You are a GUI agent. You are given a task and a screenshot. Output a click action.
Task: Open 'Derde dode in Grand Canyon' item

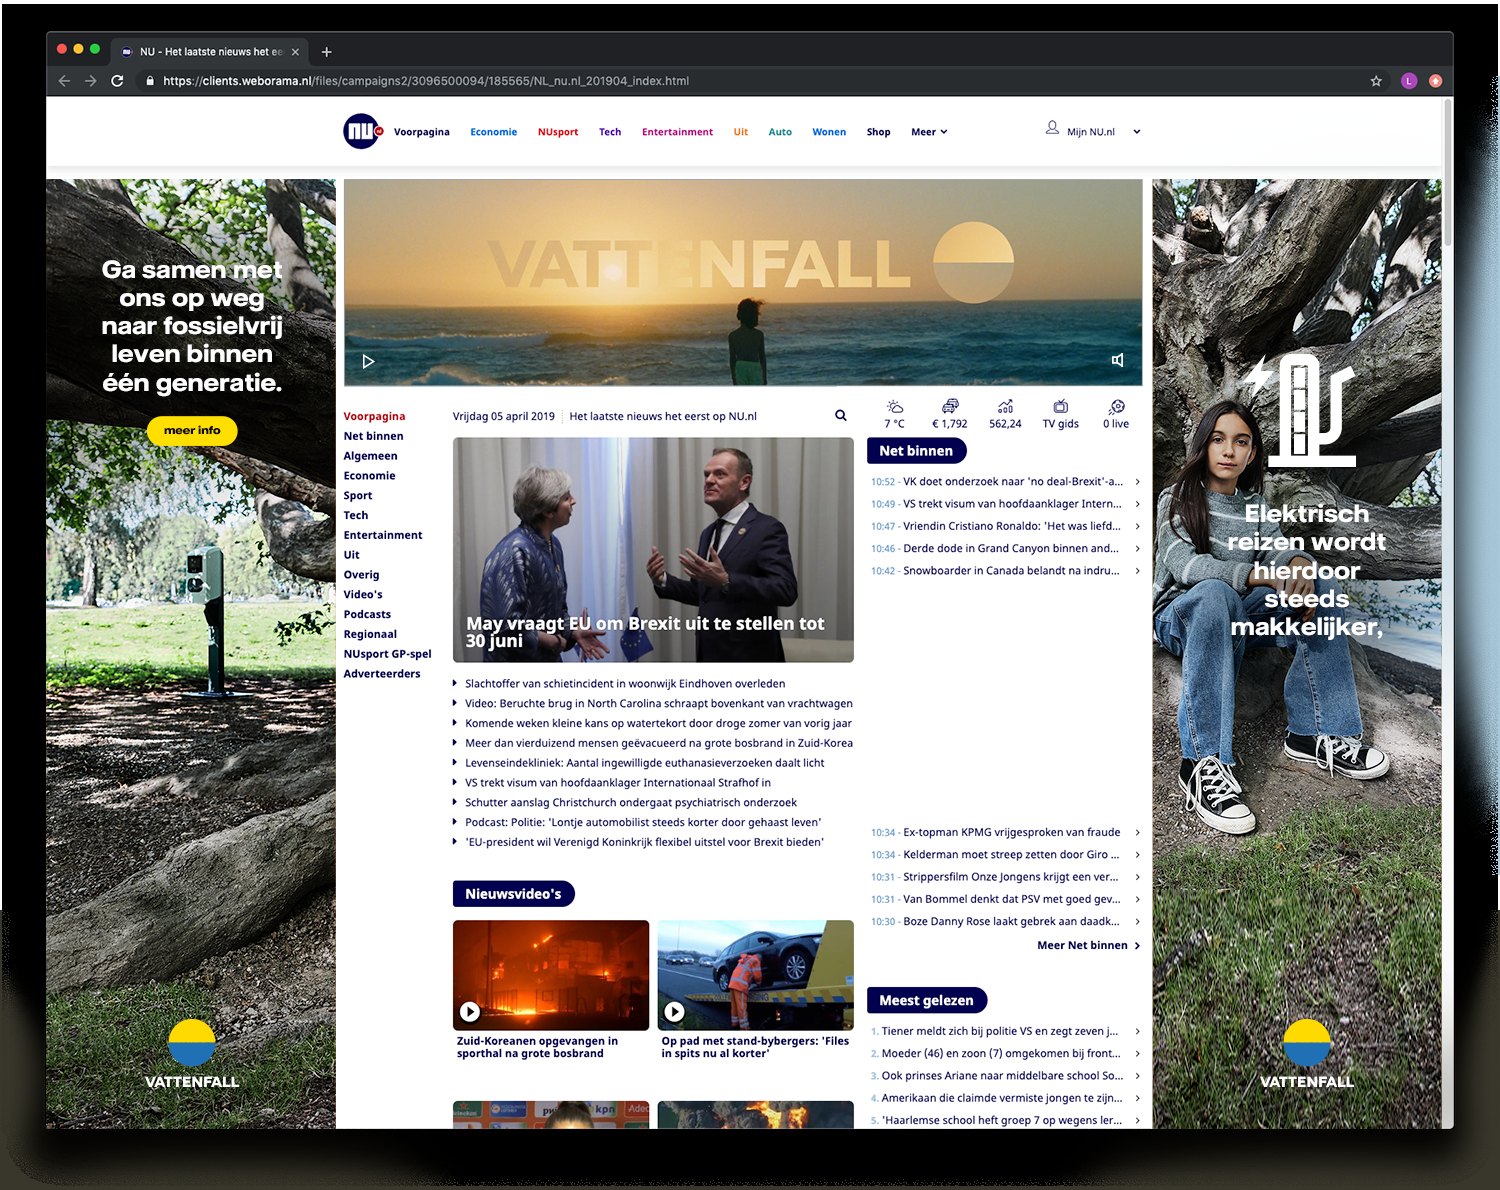pos(1011,548)
